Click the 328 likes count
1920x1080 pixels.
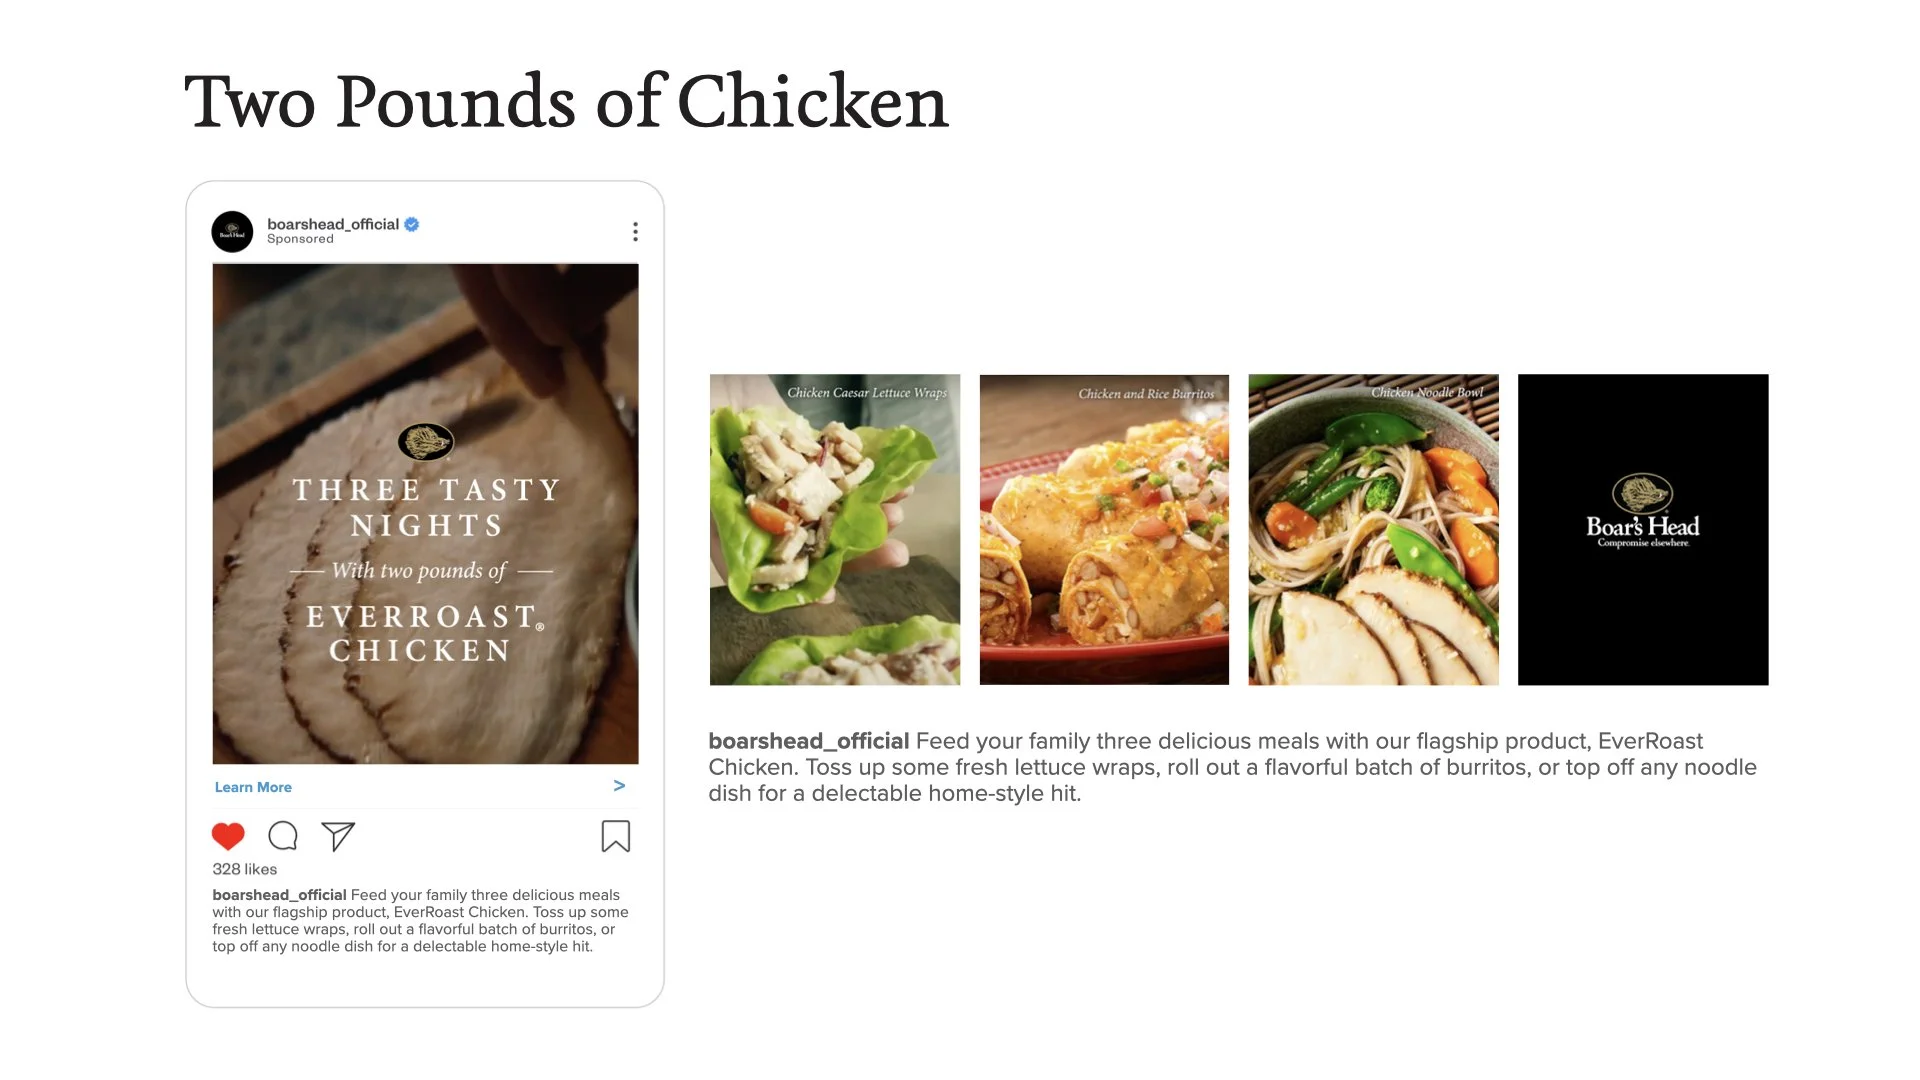click(x=244, y=869)
